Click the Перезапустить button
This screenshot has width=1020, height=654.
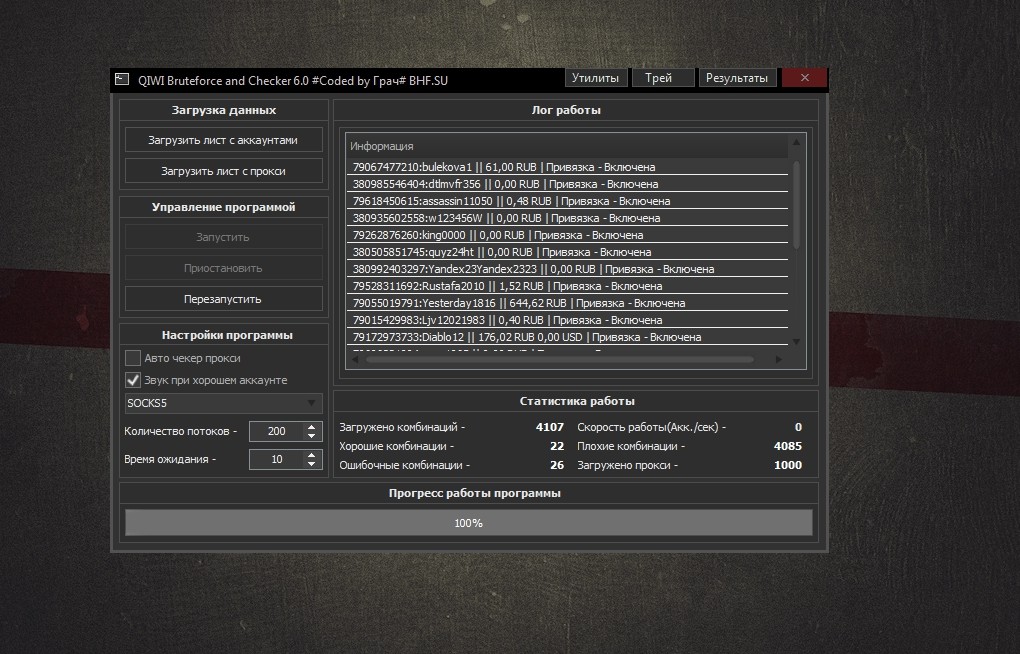coord(223,299)
